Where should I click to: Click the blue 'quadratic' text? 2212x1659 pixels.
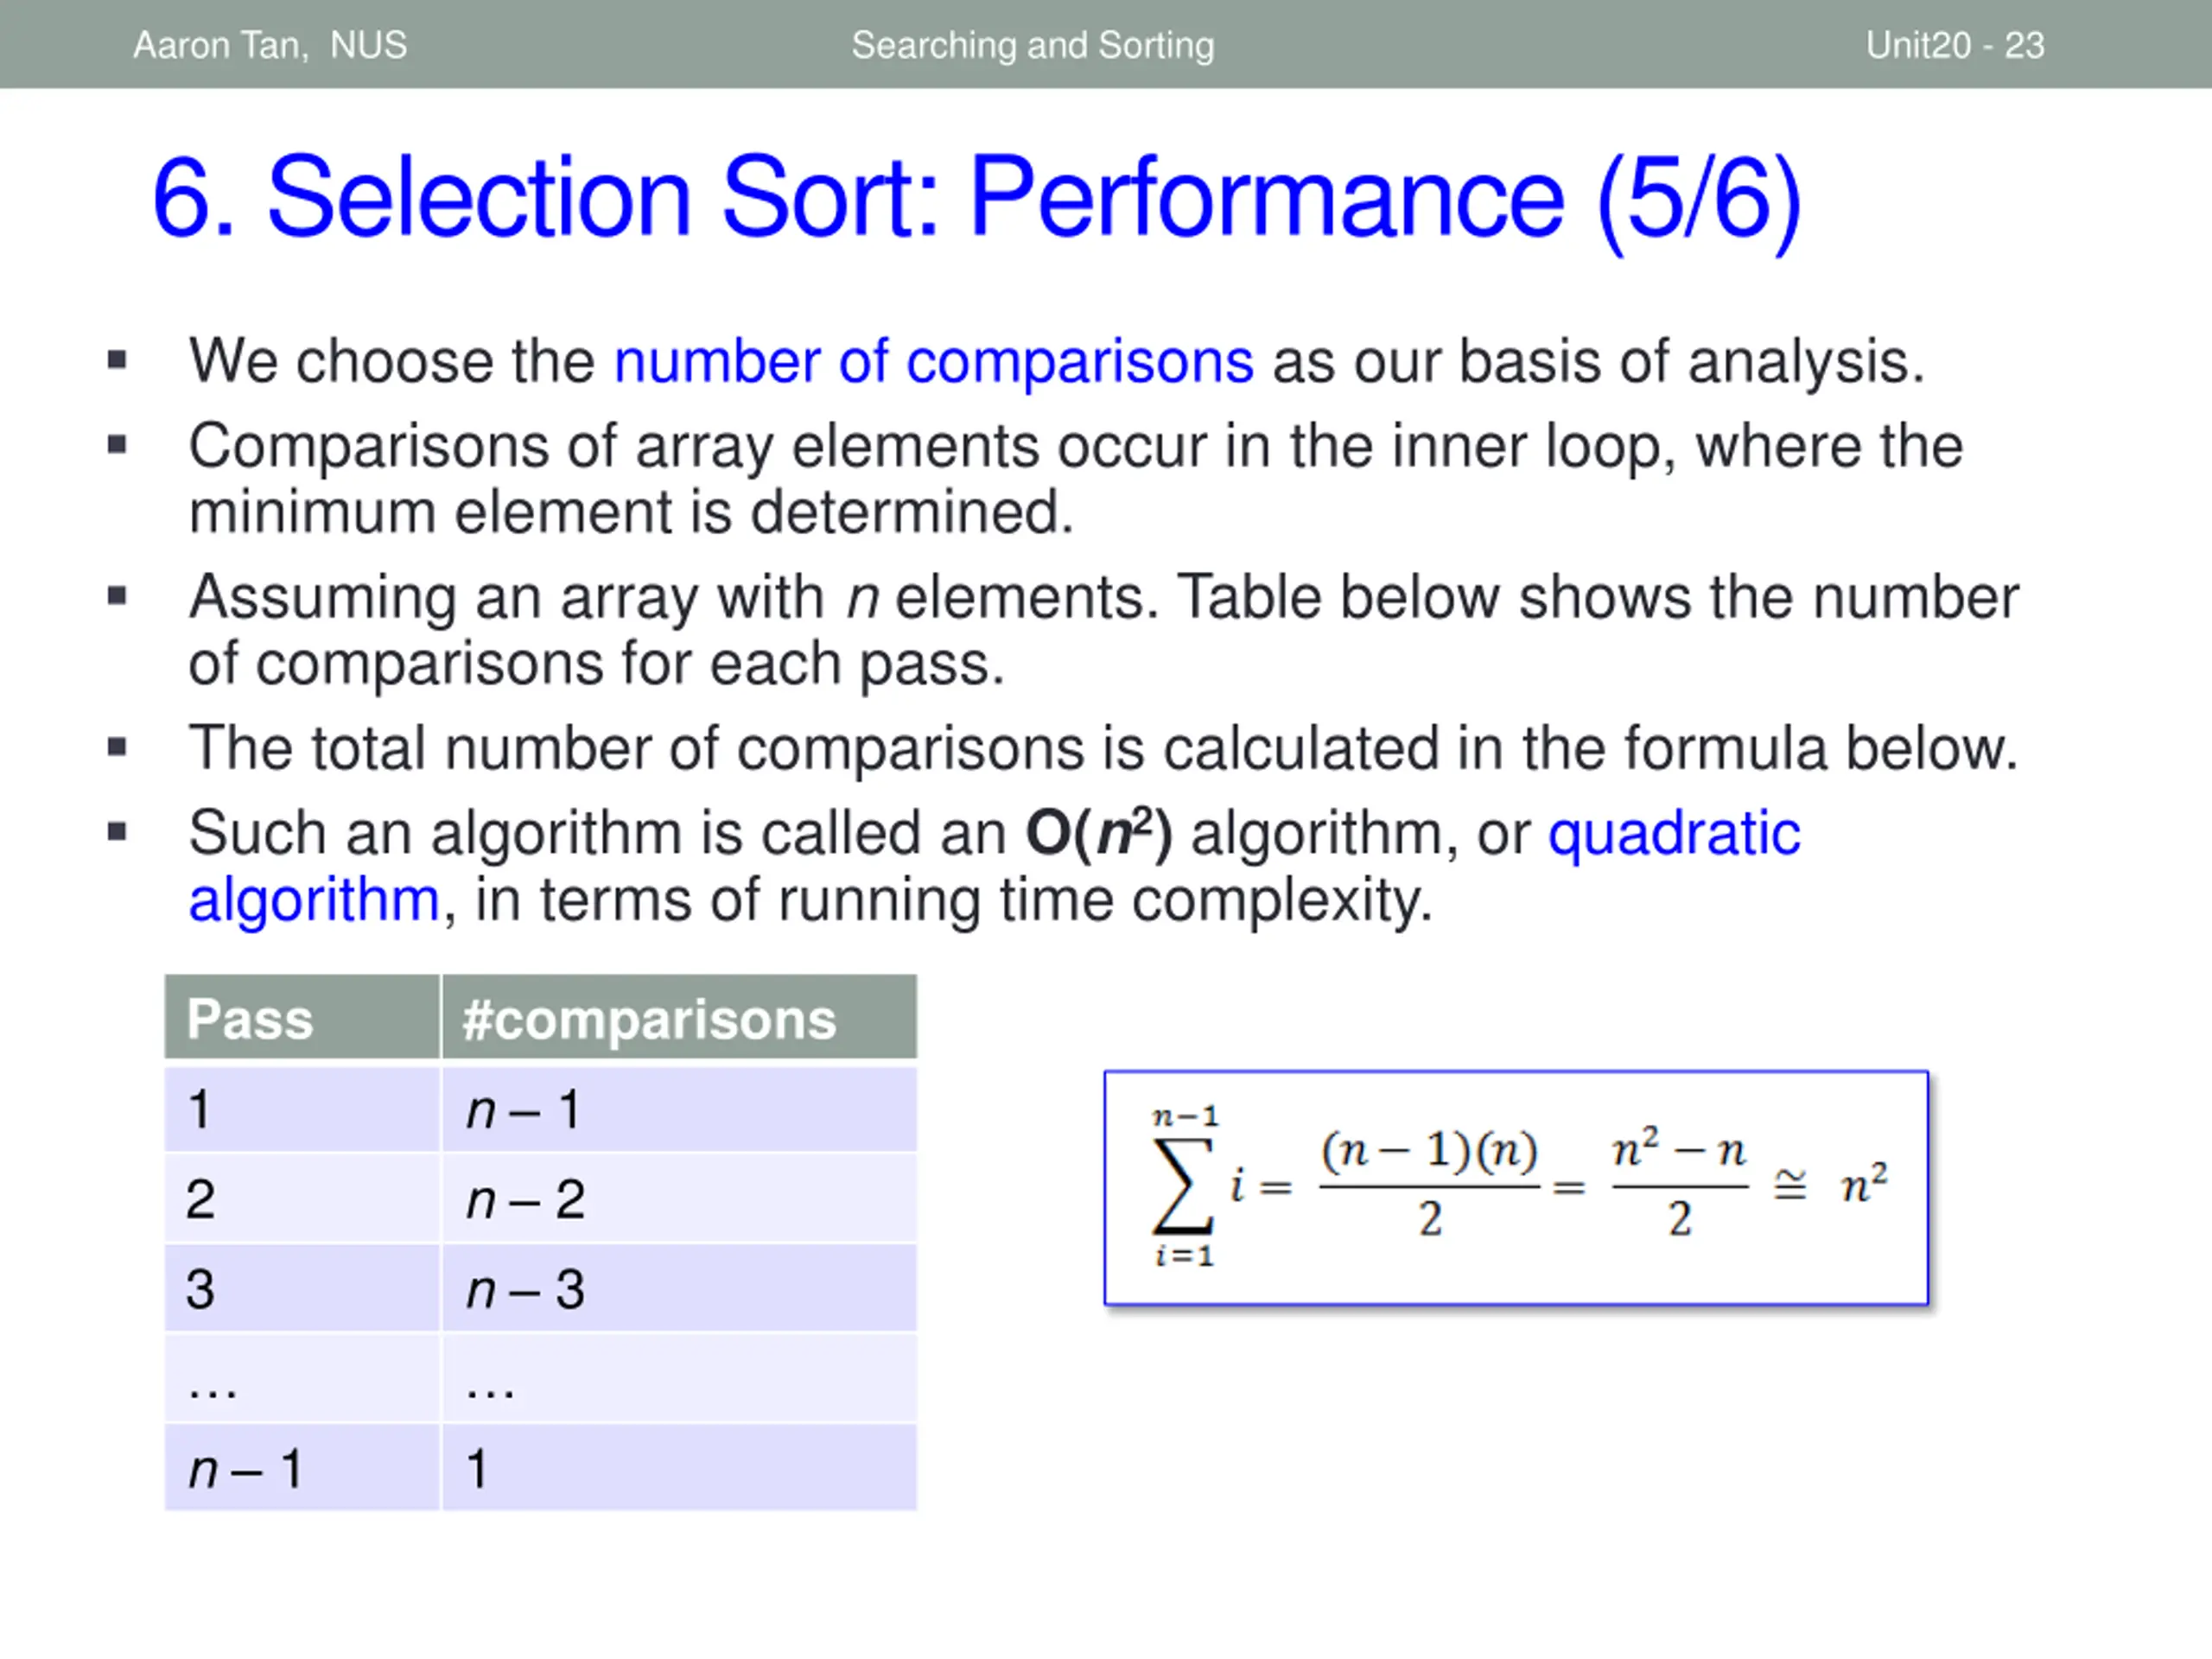point(1674,833)
